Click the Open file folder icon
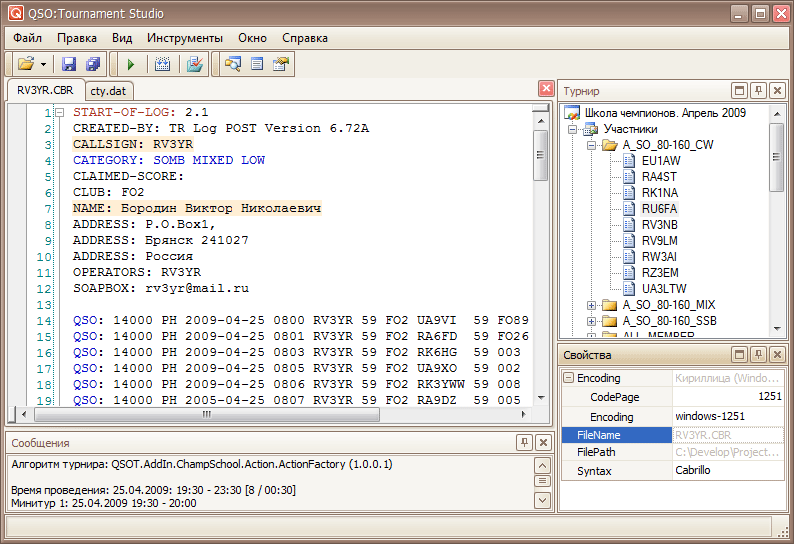 [25, 64]
